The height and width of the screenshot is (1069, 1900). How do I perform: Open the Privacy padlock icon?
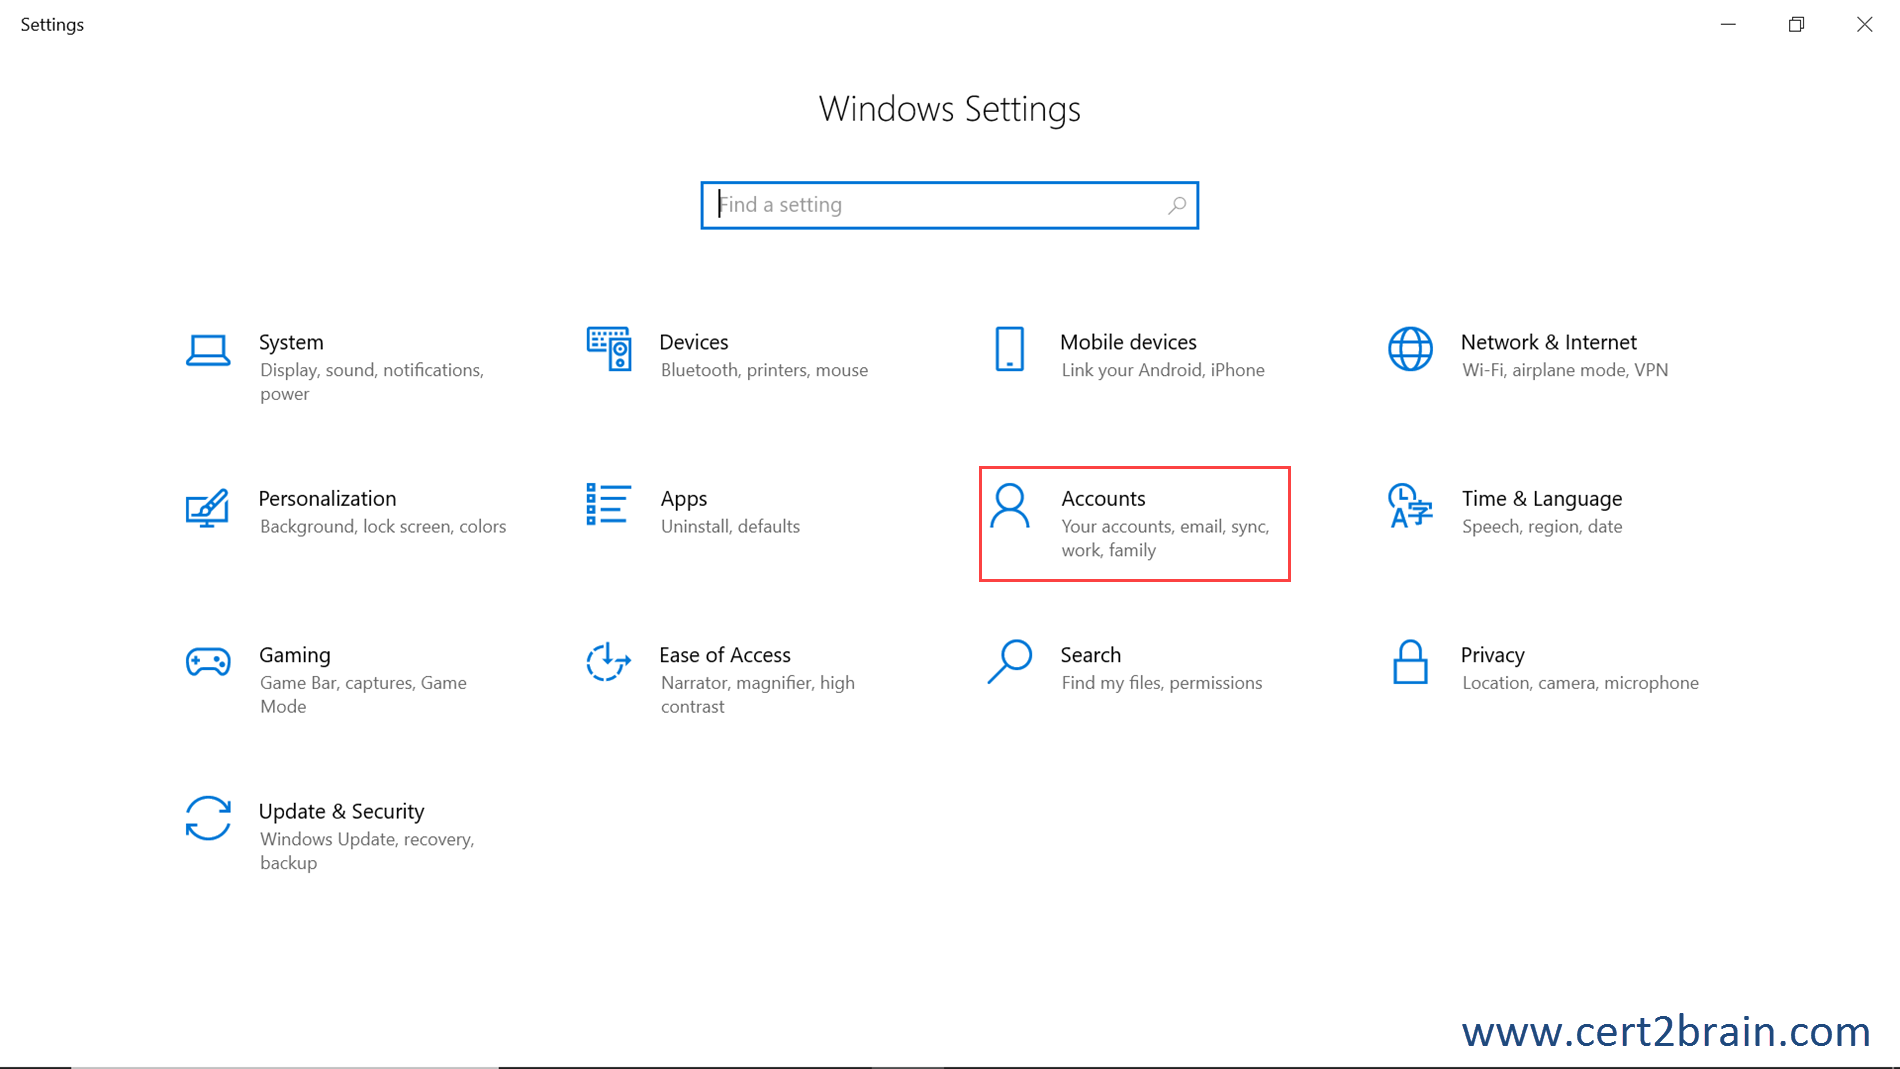click(1410, 662)
